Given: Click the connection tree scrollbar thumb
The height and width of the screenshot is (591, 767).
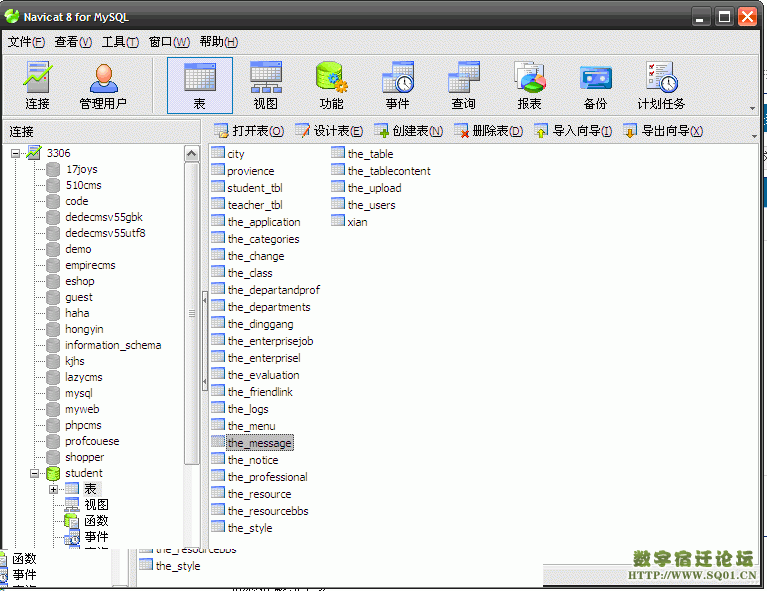Looking at the screenshot, I should click(191, 313).
